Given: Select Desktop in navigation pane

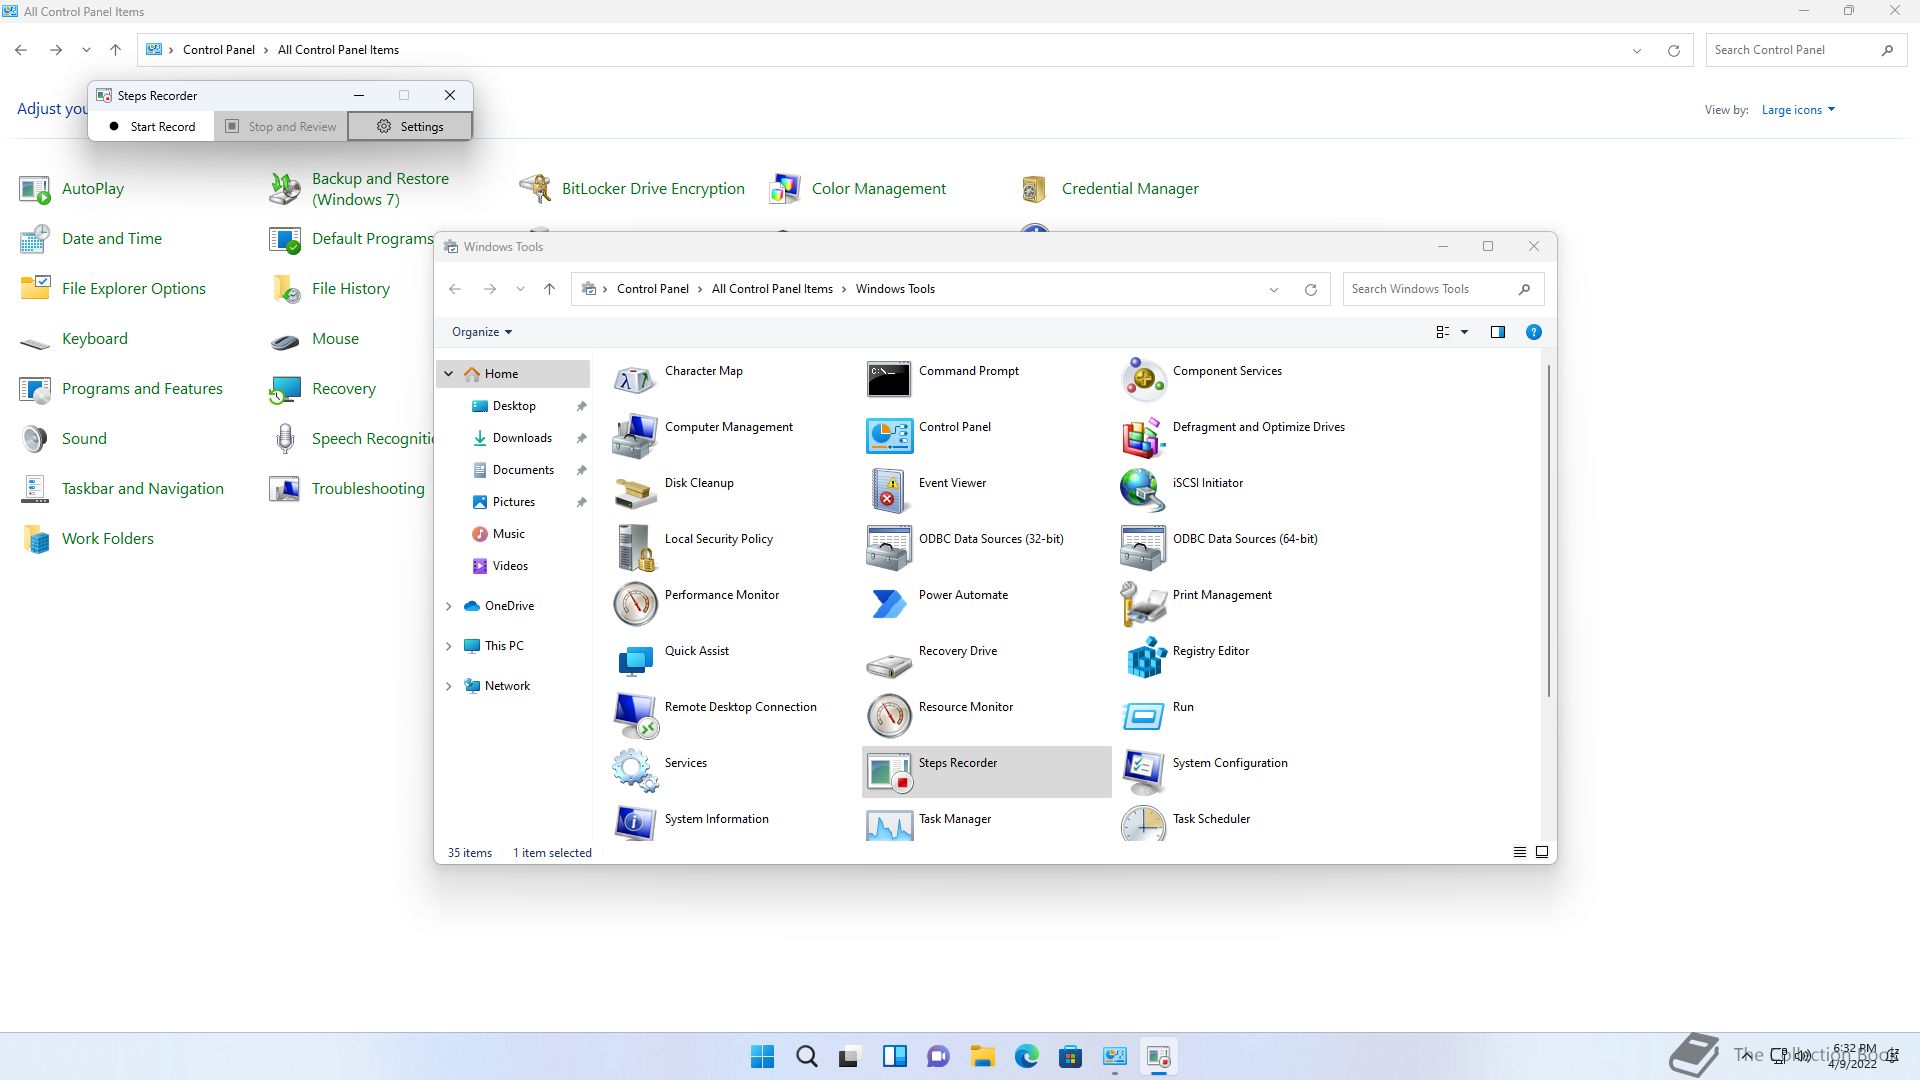Looking at the screenshot, I should (x=514, y=406).
